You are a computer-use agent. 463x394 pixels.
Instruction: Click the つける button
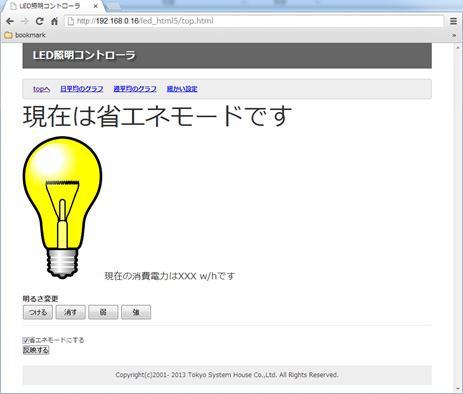38,312
